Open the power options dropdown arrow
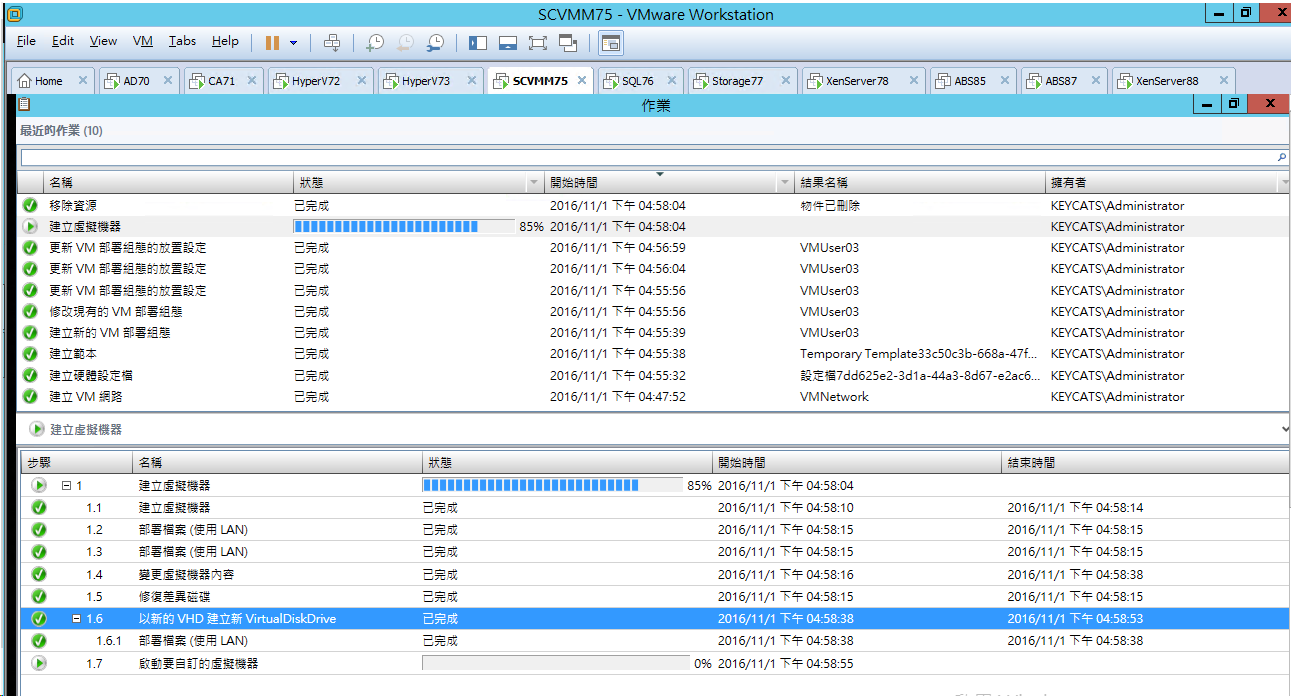The height and width of the screenshot is (696, 1291). pos(293,43)
